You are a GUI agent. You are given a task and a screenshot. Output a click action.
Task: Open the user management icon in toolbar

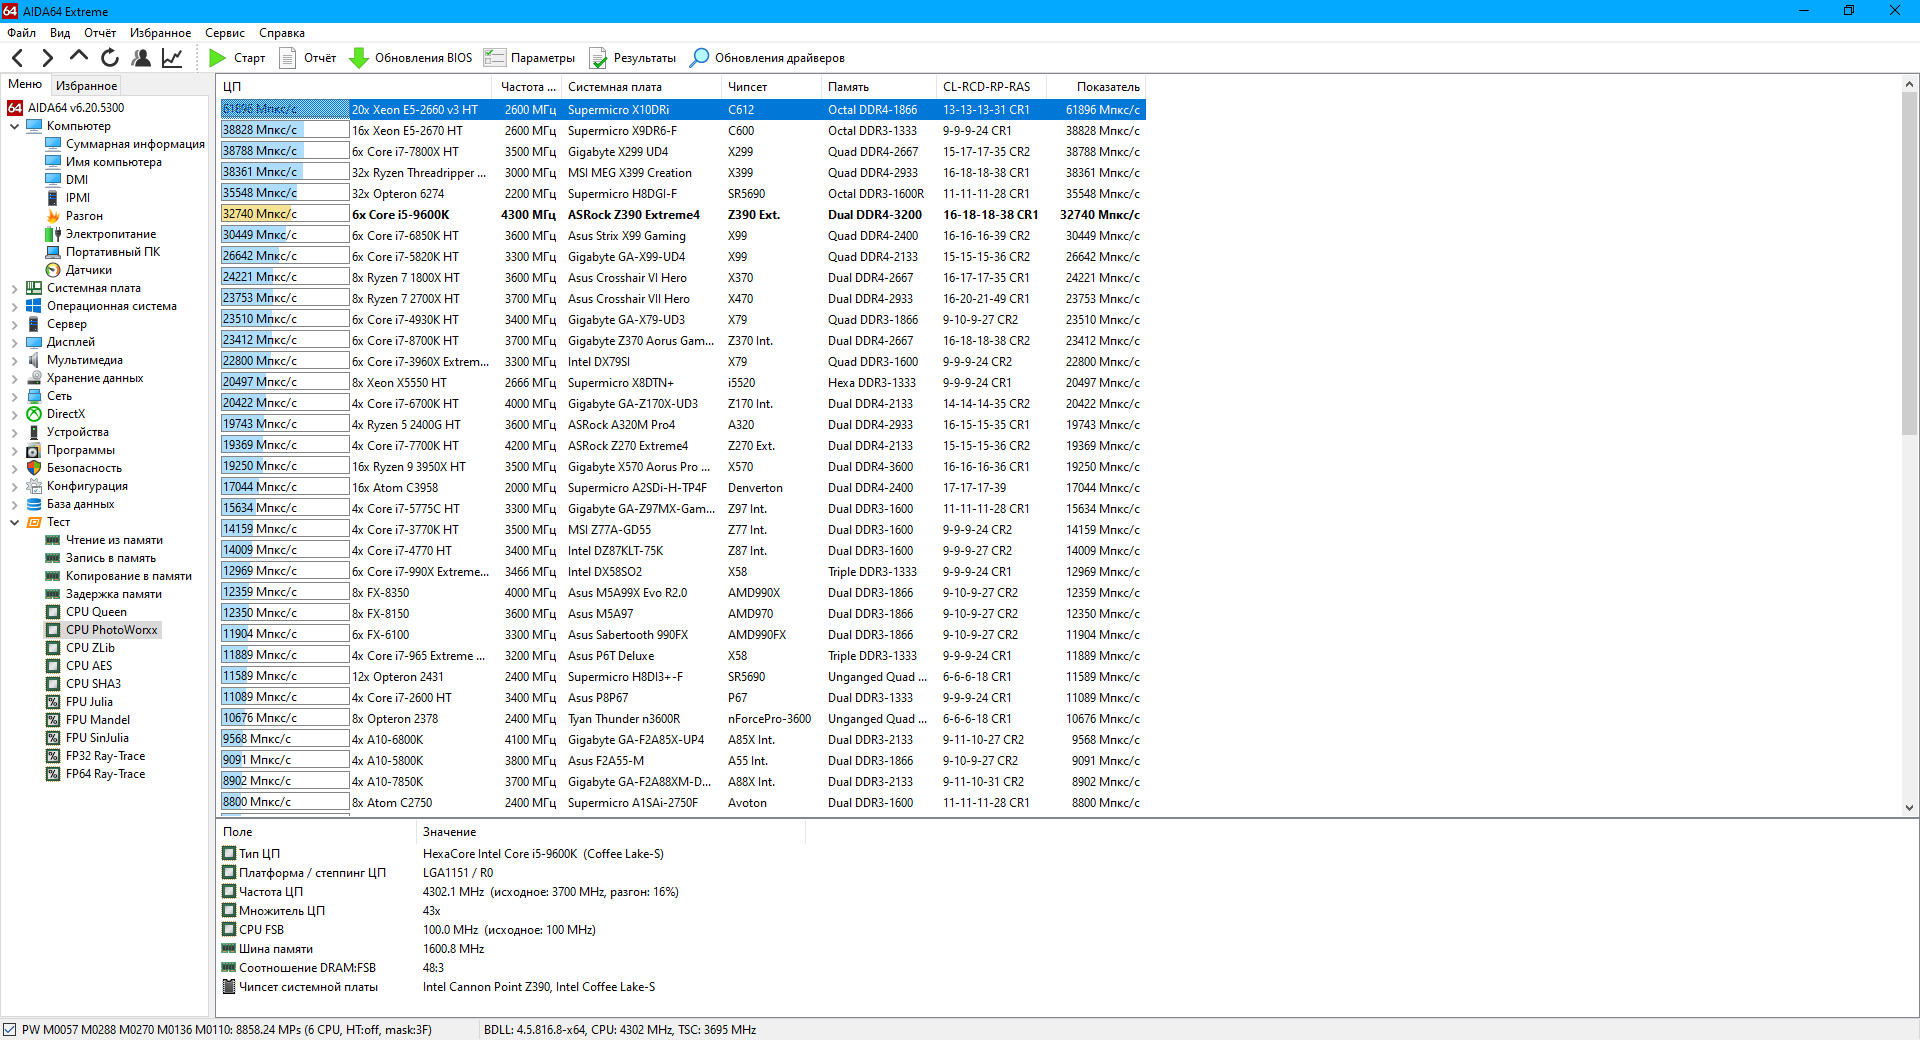(x=141, y=58)
